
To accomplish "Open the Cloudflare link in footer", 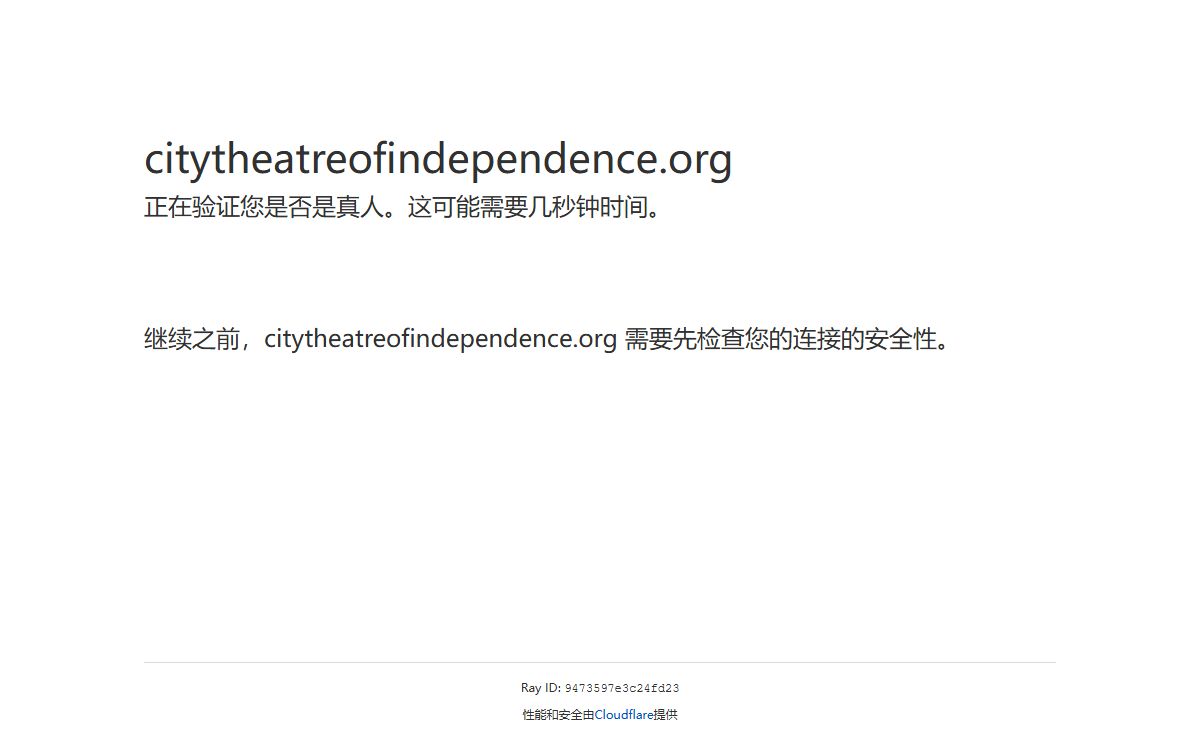I will [x=624, y=715].
